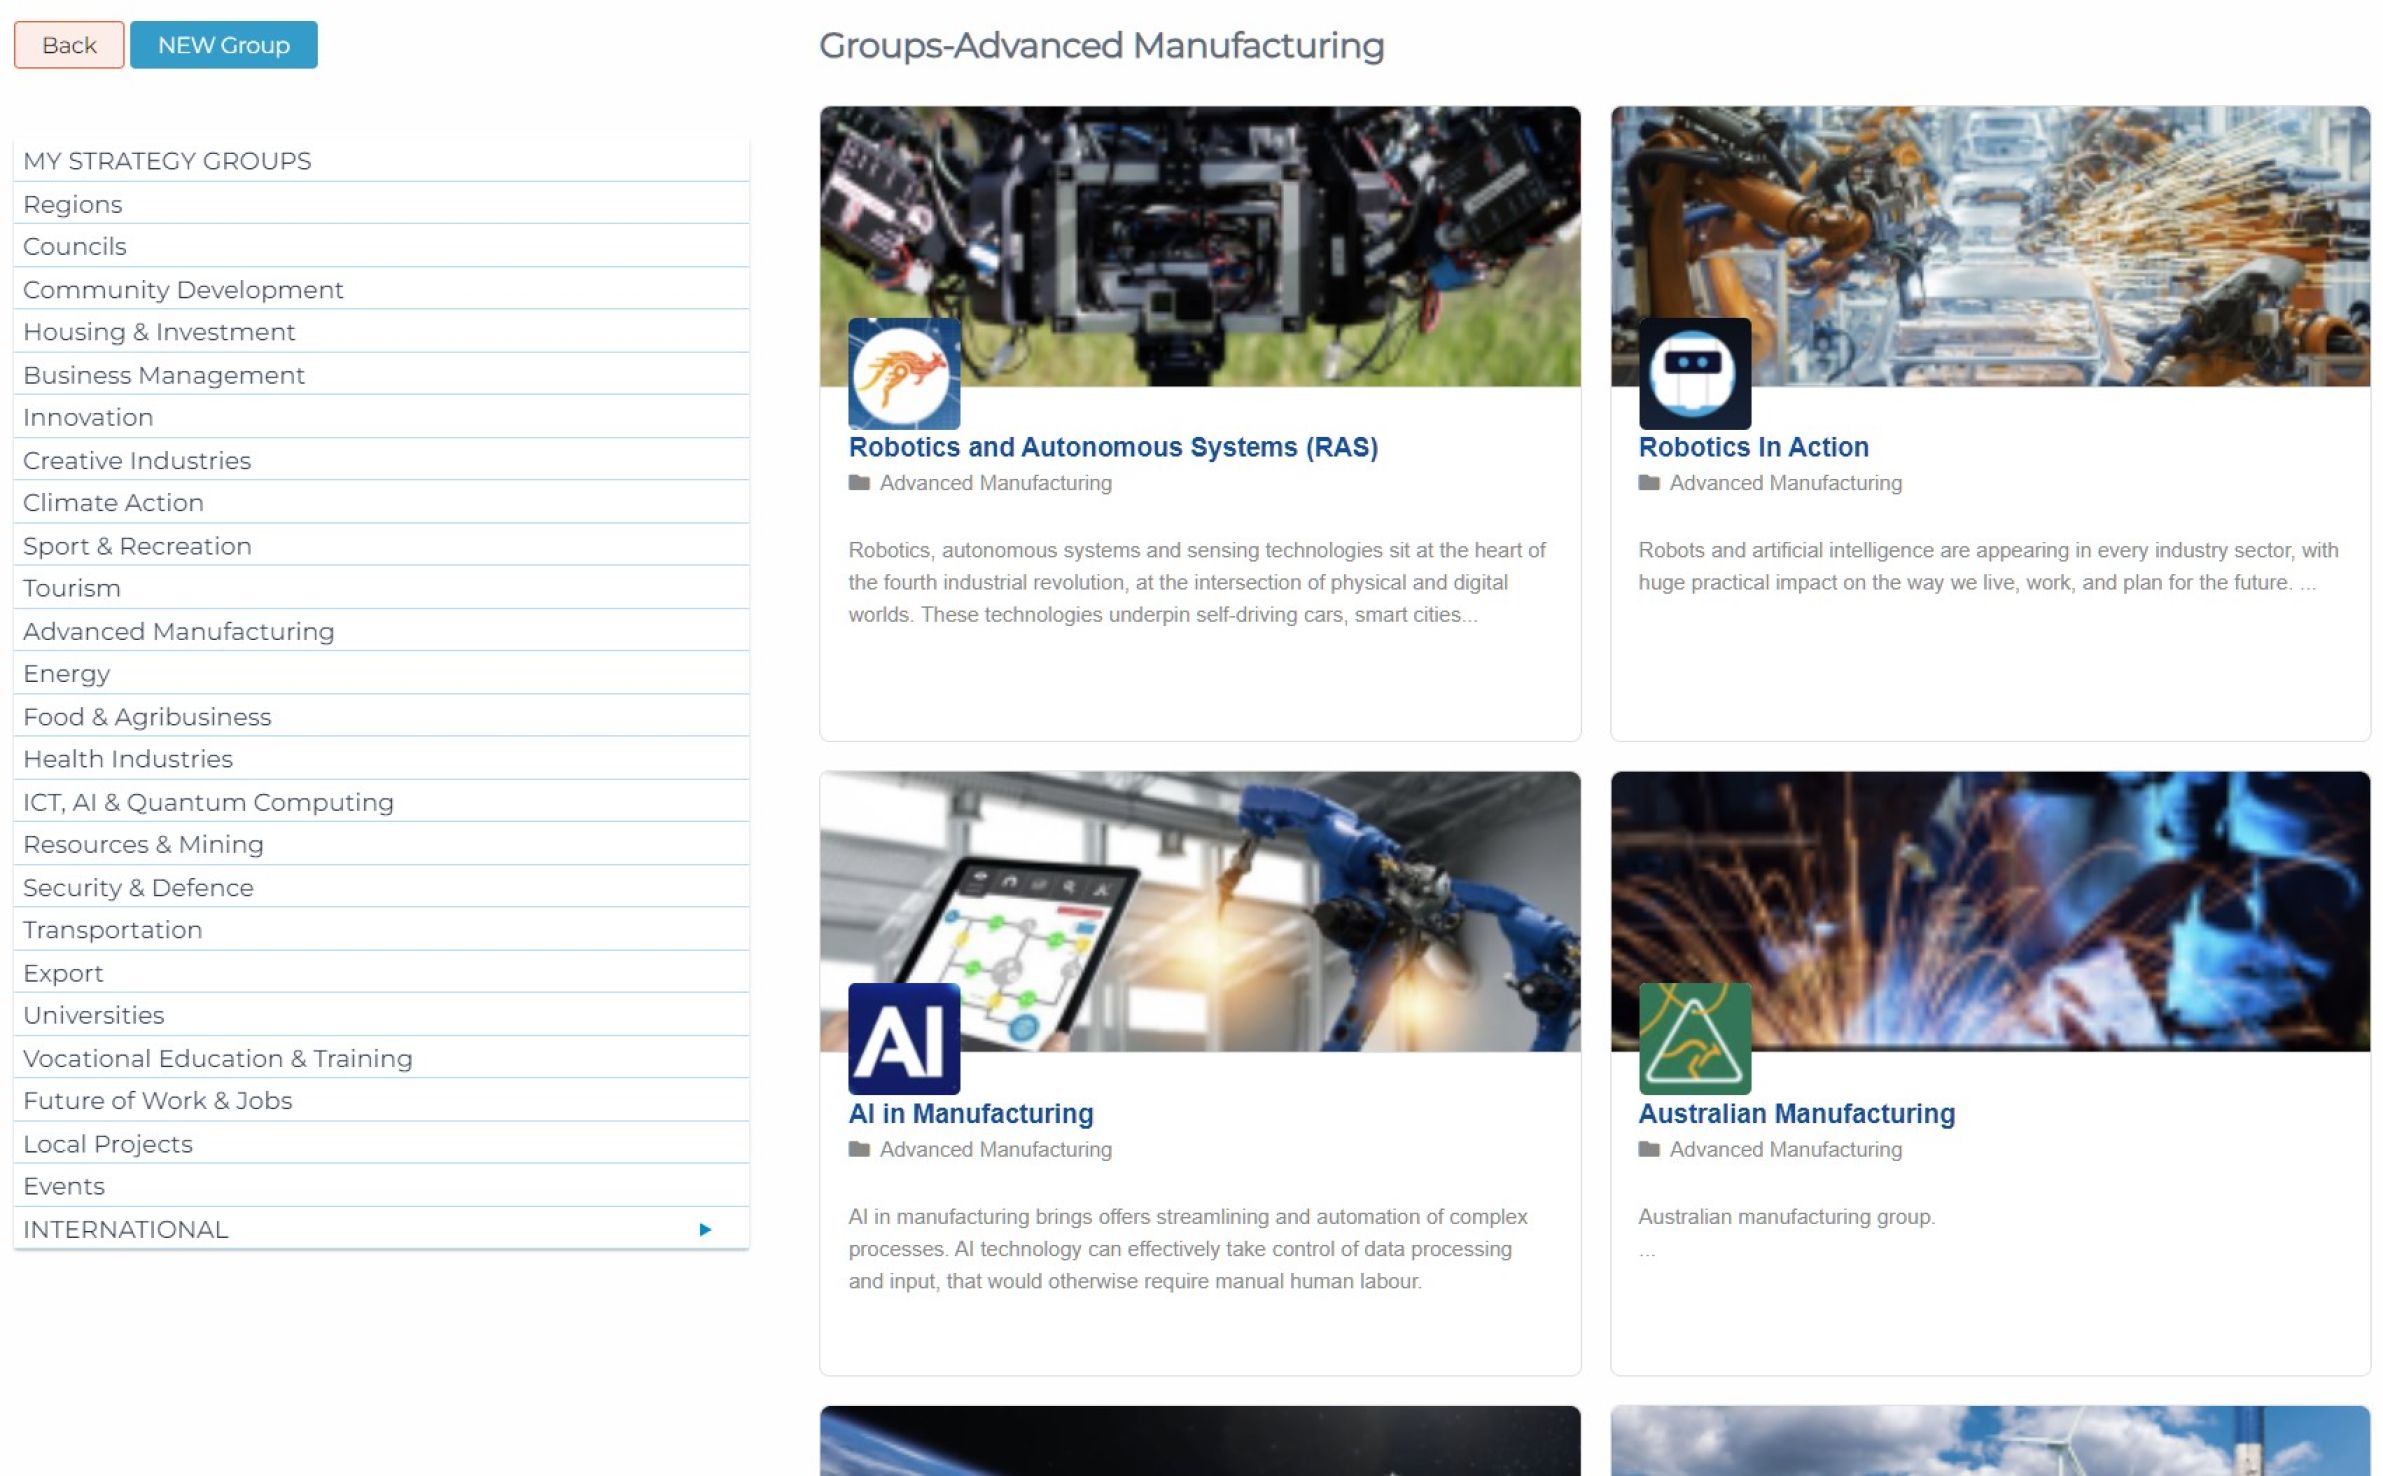Click the Back button

pyautogui.click(x=69, y=45)
